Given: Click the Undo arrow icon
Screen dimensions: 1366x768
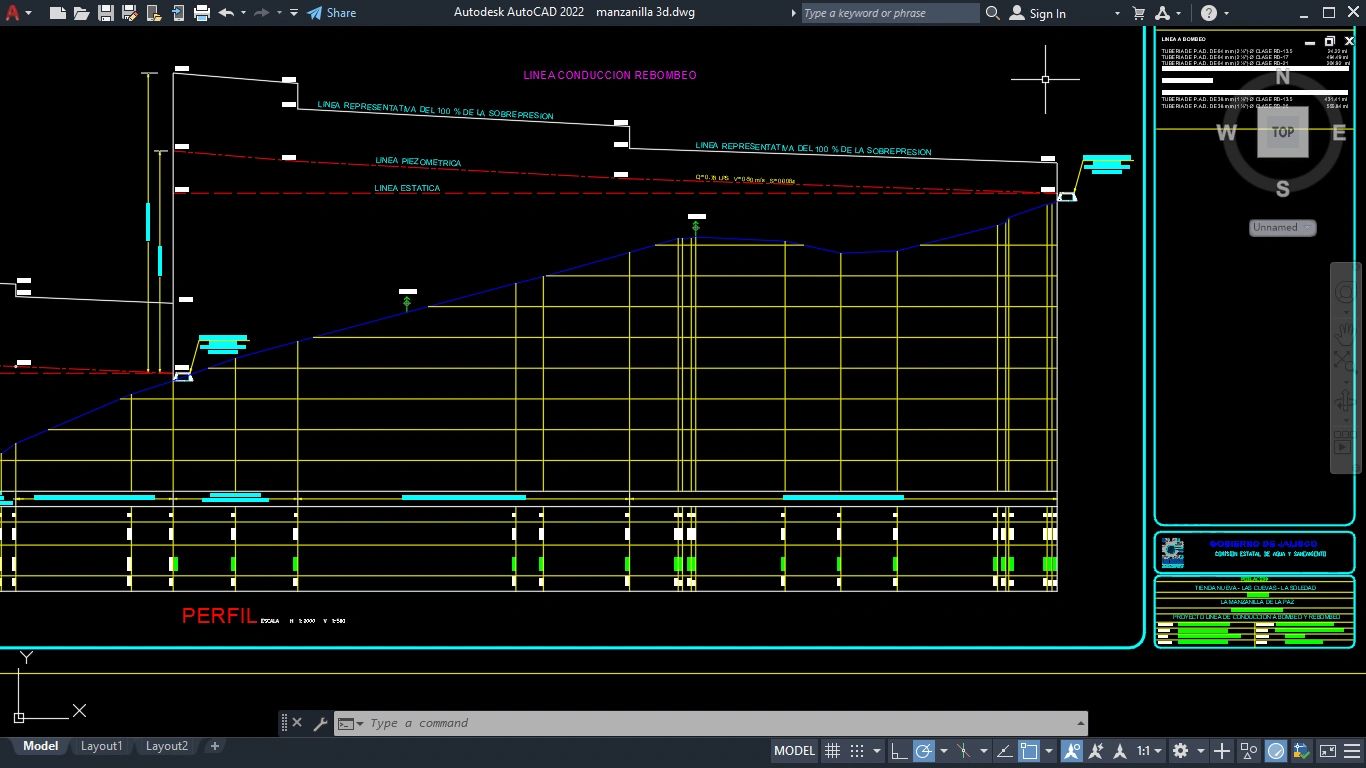Looking at the screenshot, I should [226, 13].
